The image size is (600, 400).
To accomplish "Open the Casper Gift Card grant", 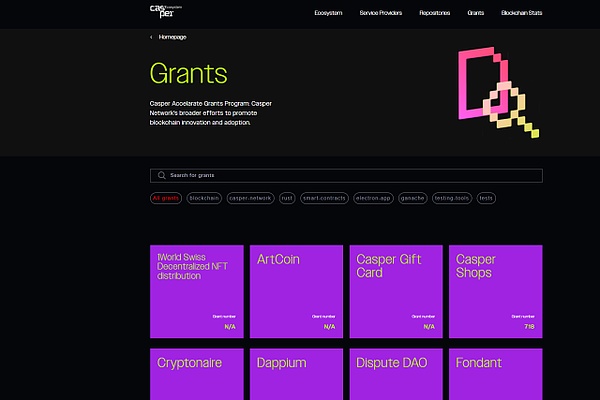I will 396,291.
